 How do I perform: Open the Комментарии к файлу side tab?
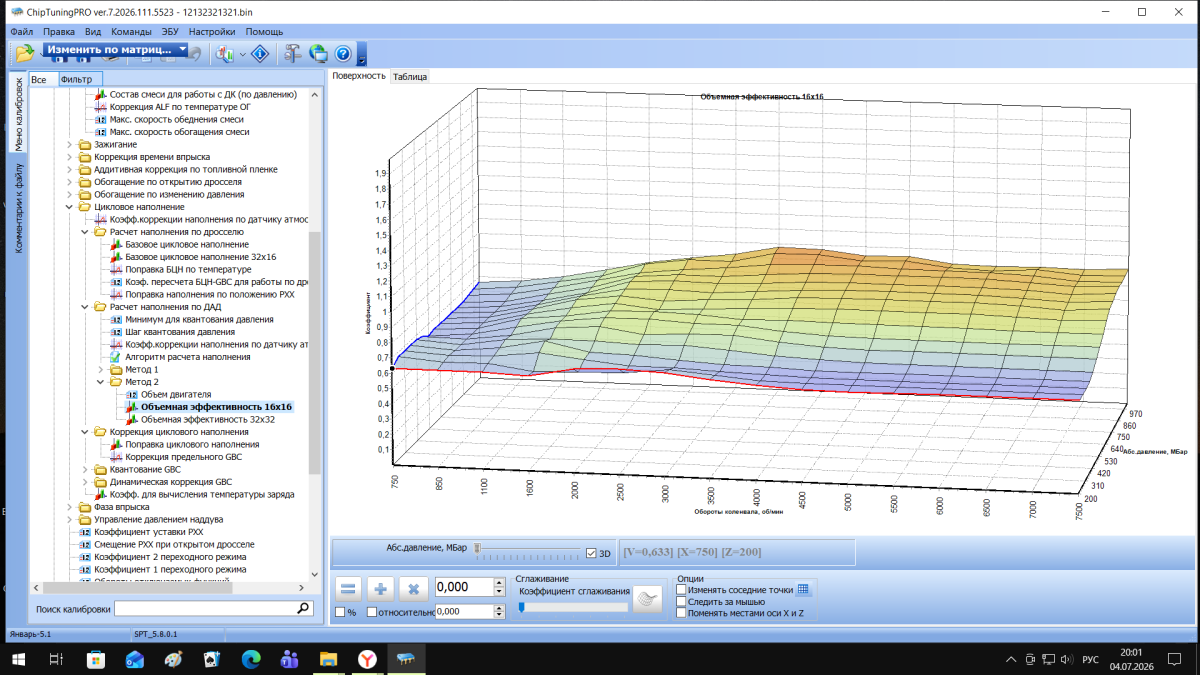click(x=18, y=208)
